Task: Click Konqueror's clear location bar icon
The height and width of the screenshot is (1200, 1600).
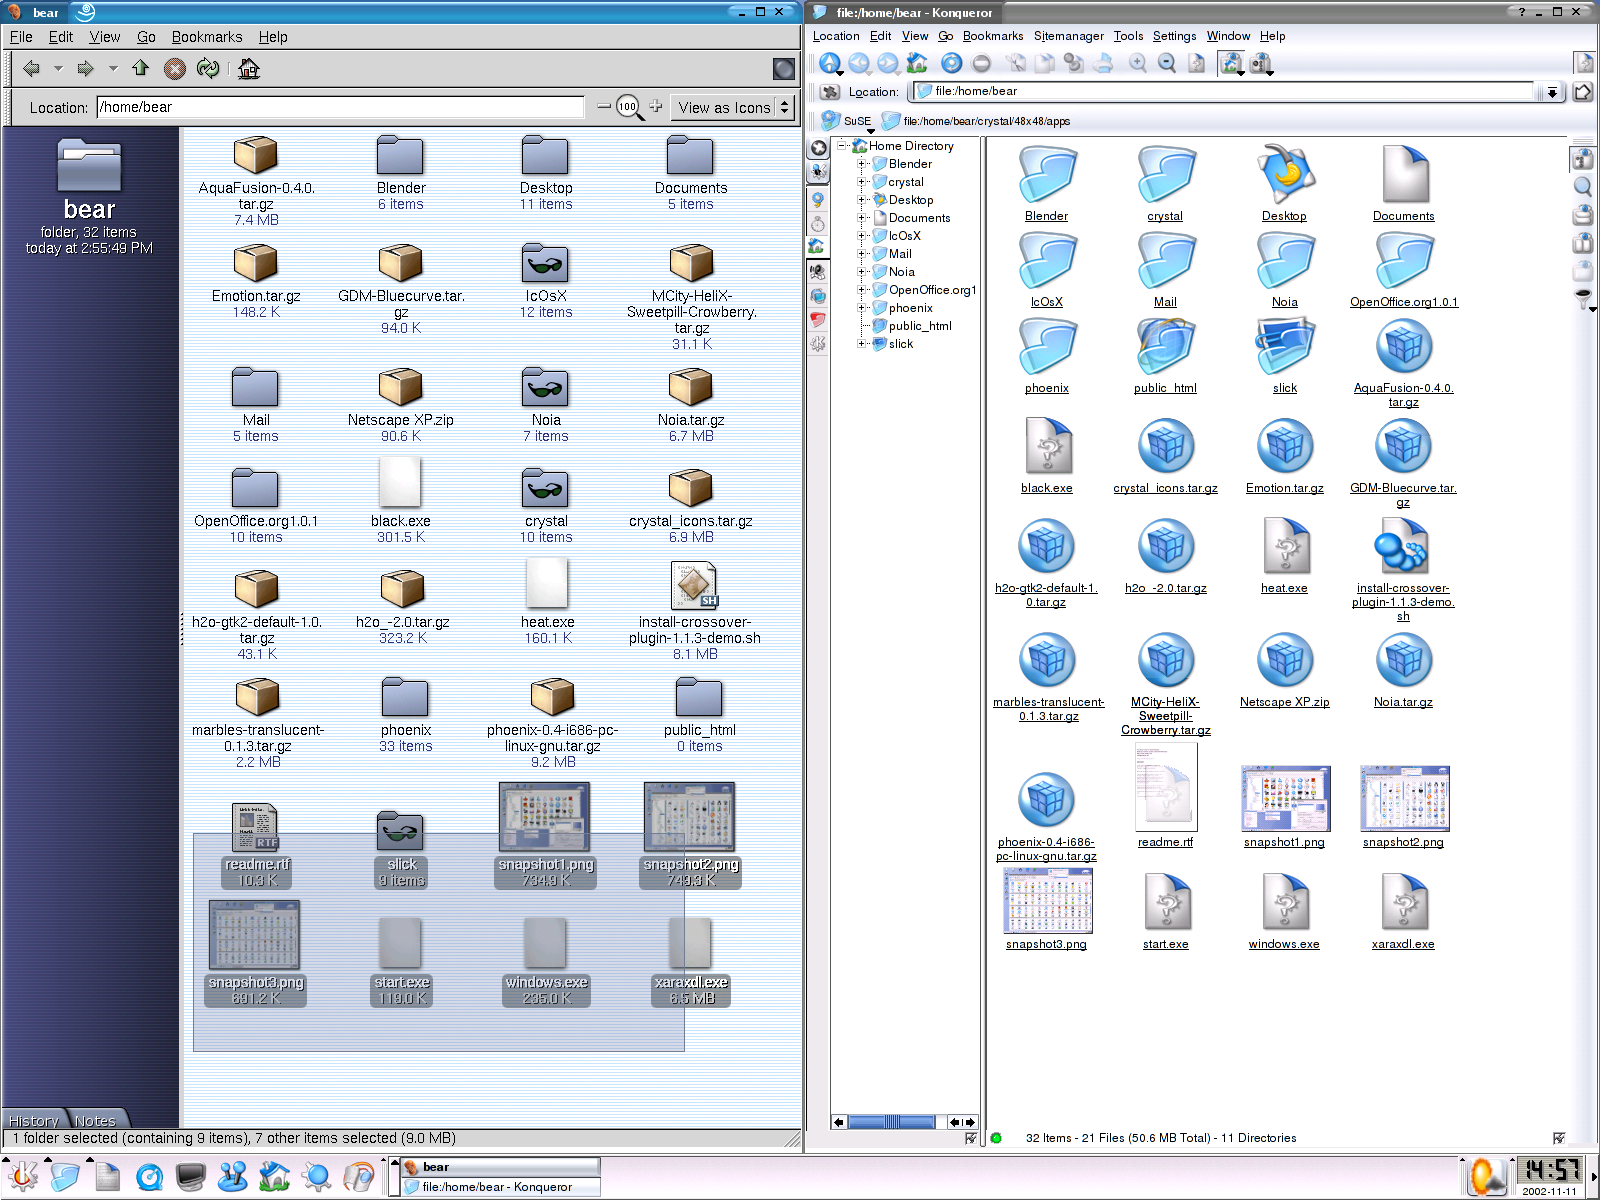Action: [x=830, y=91]
